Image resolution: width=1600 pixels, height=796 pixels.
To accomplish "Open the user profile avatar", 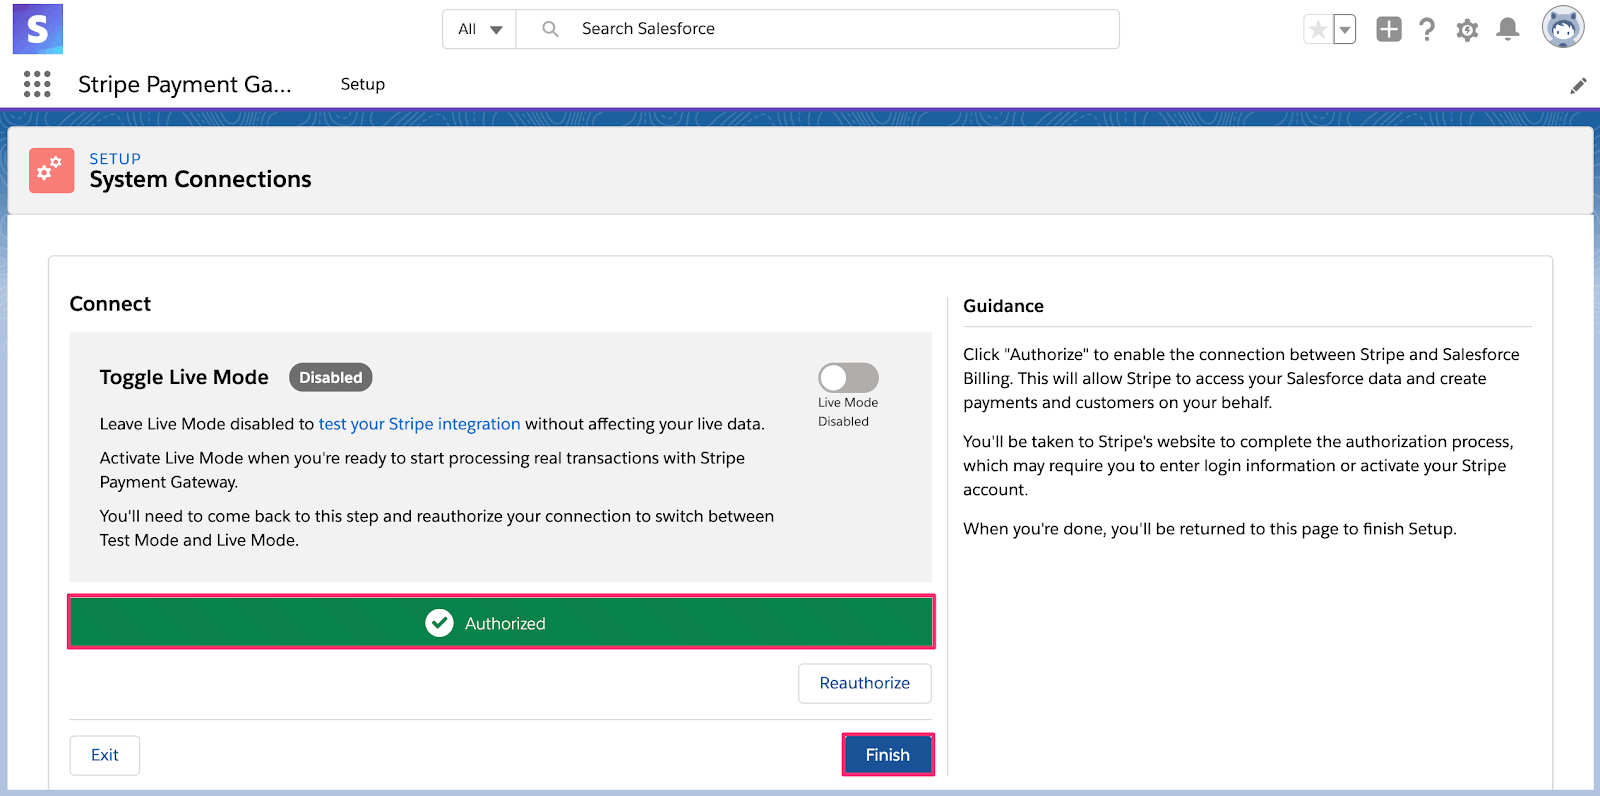I will (1563, 28).
